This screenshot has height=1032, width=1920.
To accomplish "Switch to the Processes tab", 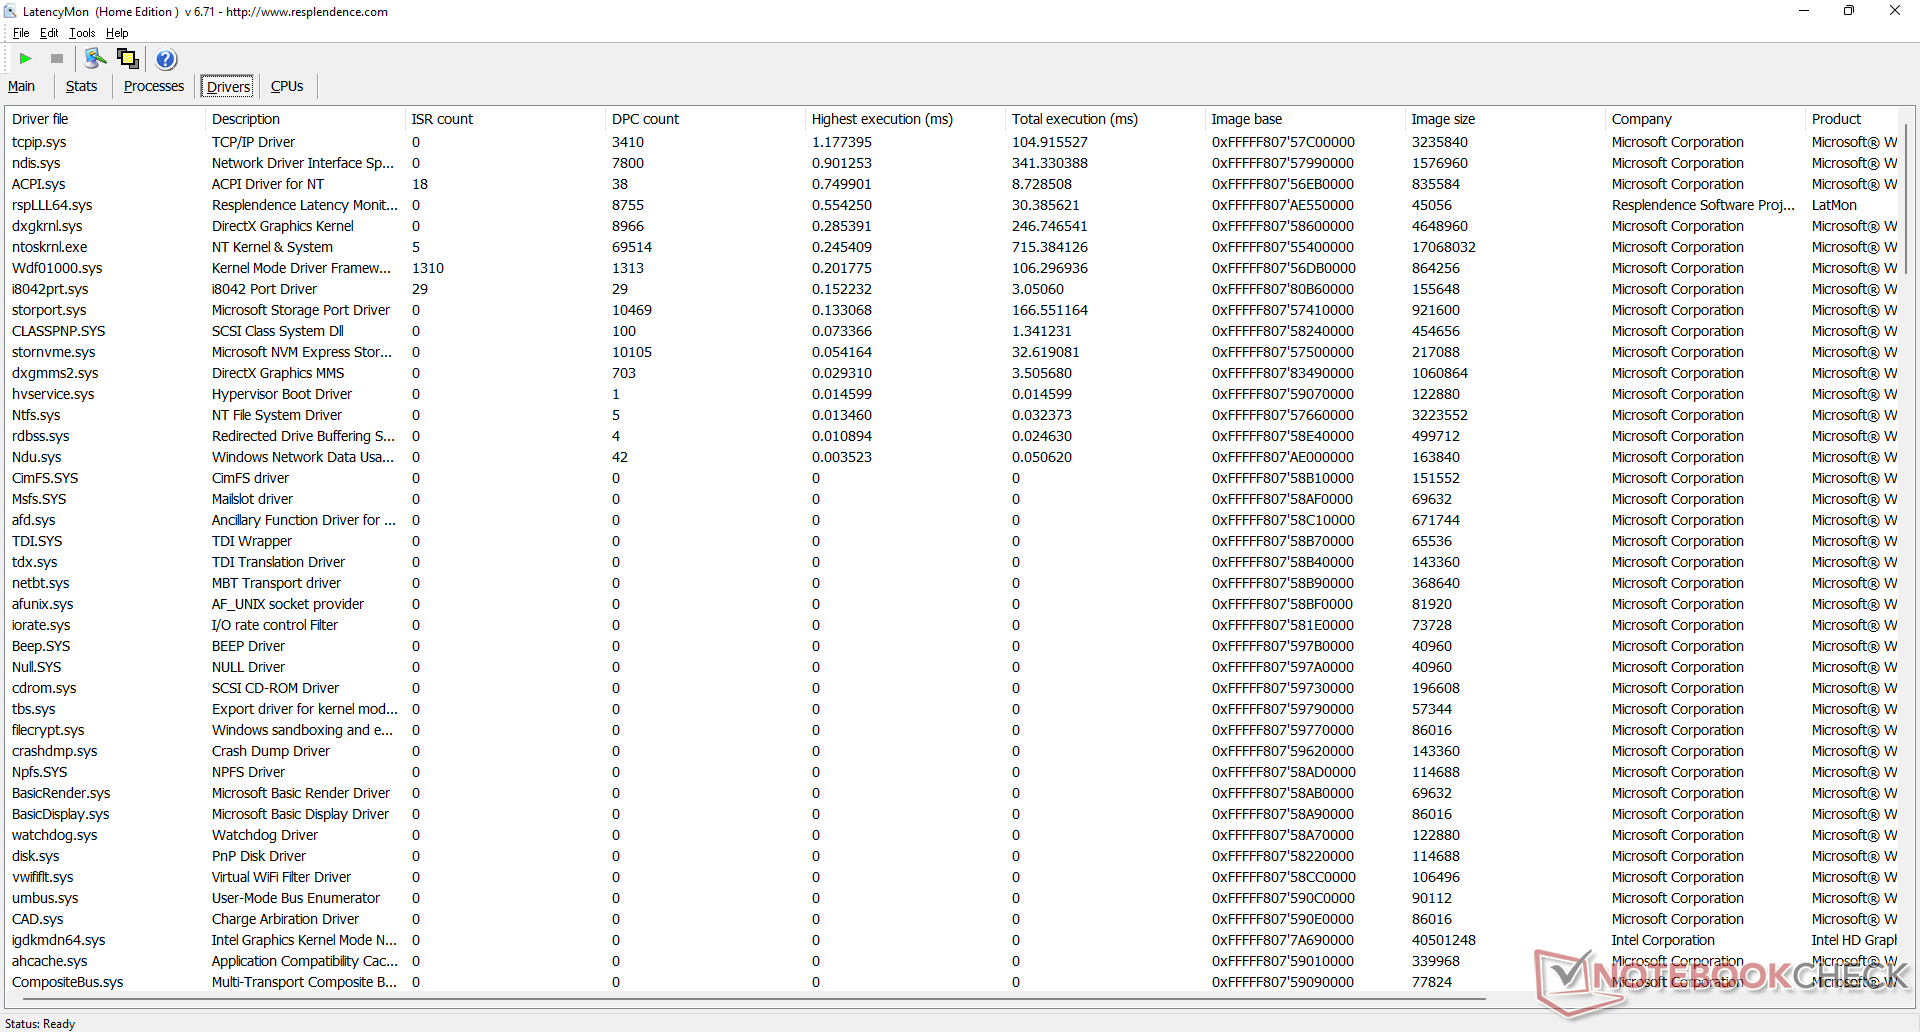I will pos(153,86).
